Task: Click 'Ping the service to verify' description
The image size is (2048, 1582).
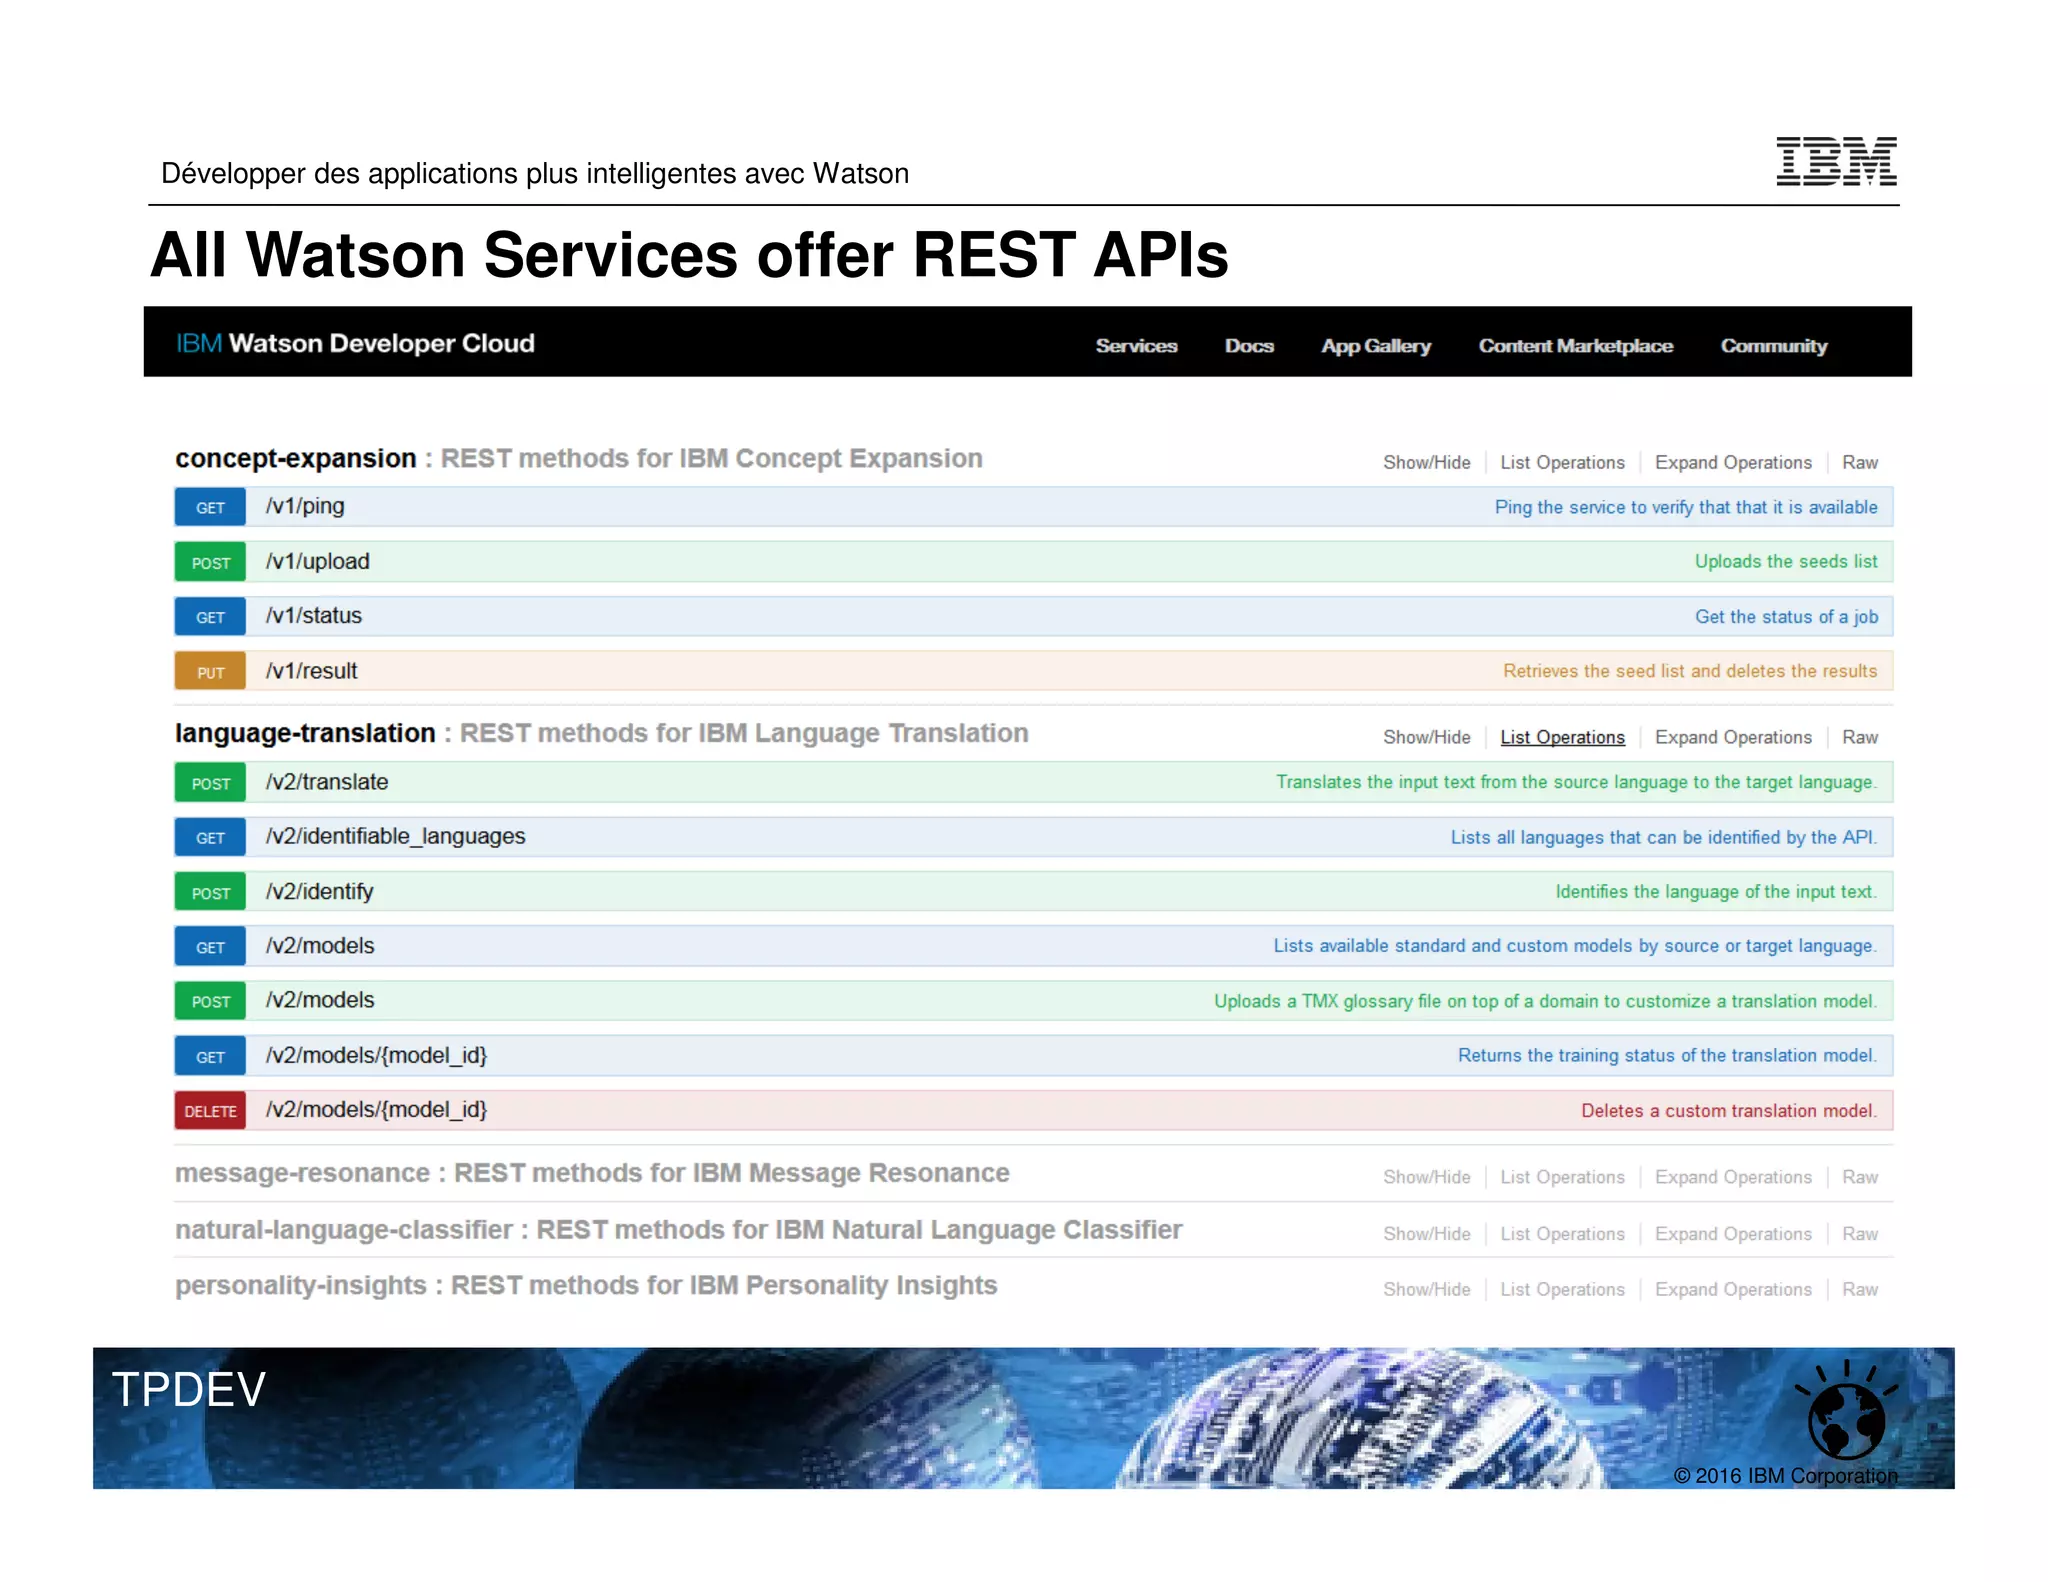Action: pos(1686,507)
